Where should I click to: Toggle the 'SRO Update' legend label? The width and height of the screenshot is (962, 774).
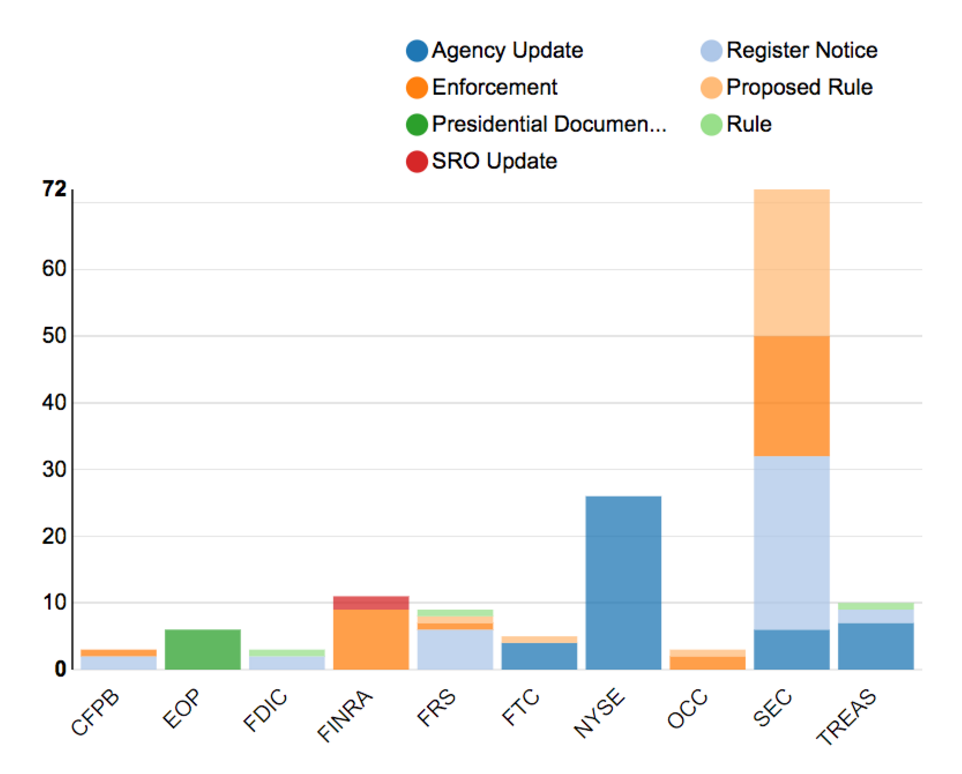tap(494, 161)
